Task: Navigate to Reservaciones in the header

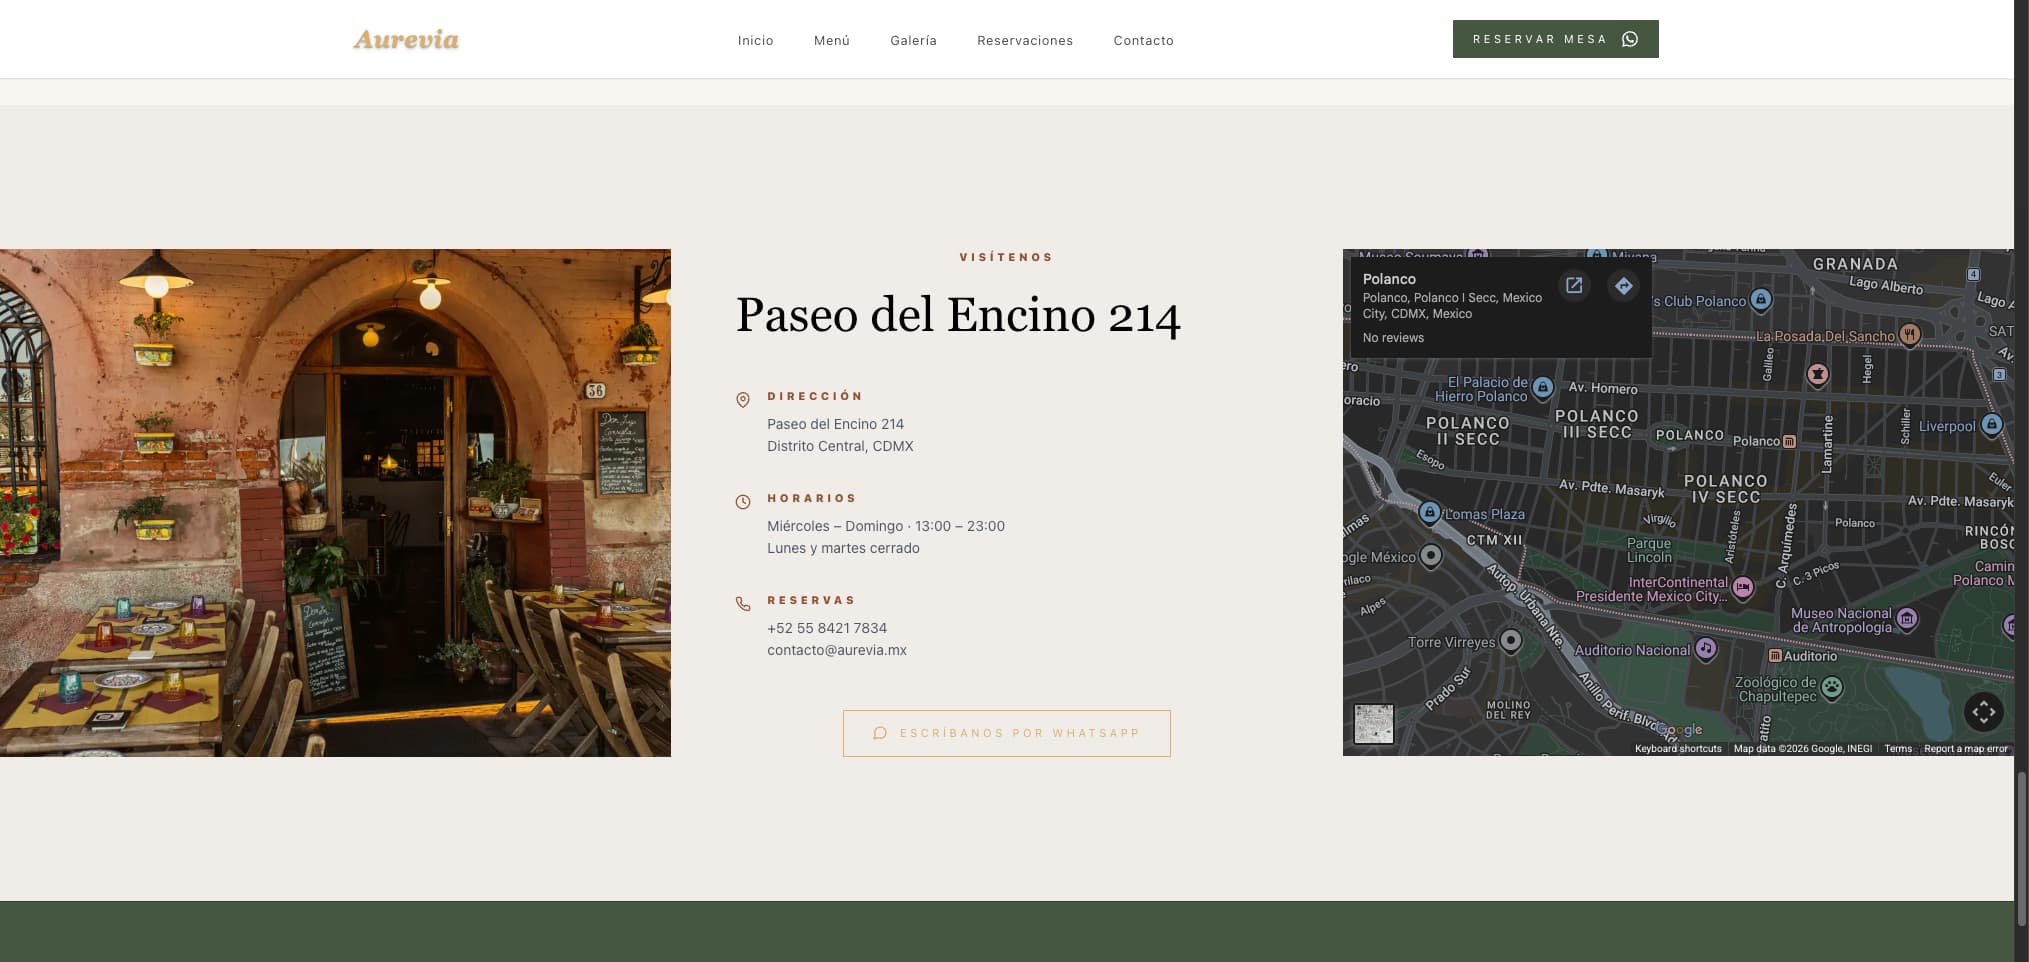Action: tap(1025, 41)
